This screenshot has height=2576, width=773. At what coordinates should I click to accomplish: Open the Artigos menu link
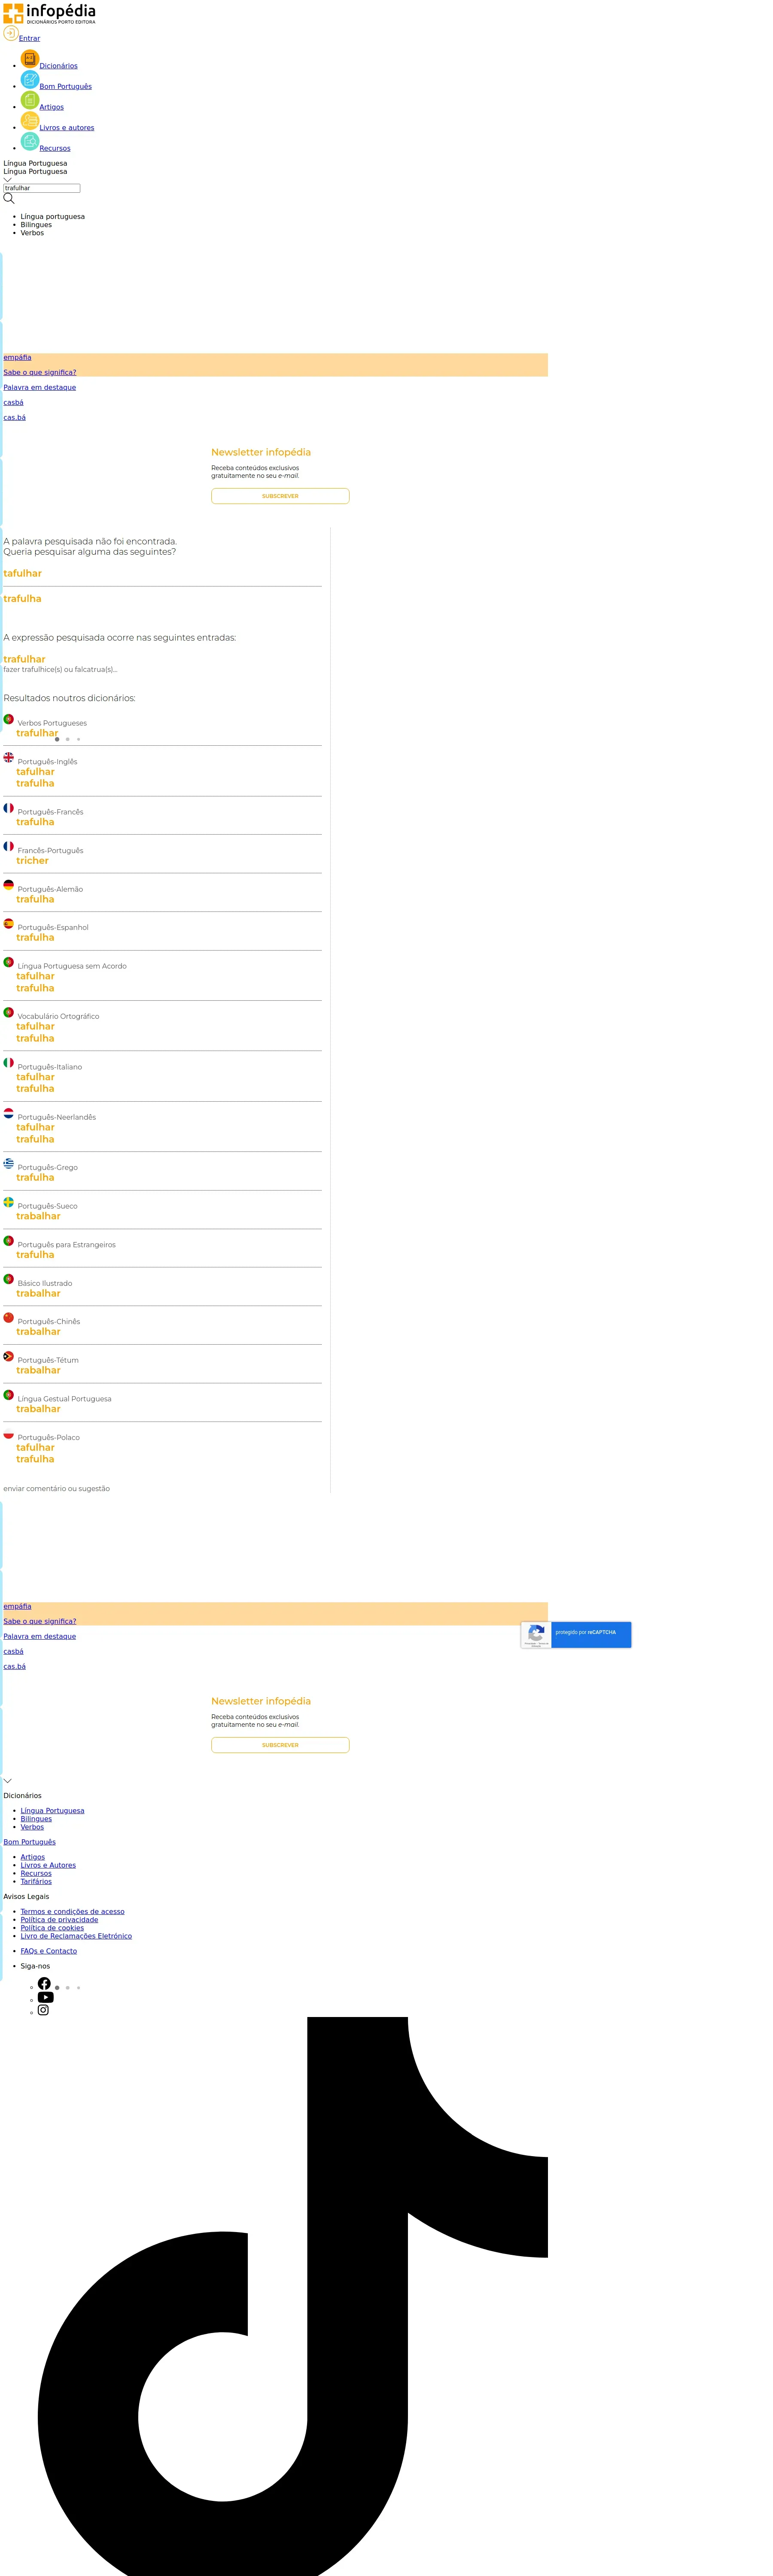coord(51,107)
